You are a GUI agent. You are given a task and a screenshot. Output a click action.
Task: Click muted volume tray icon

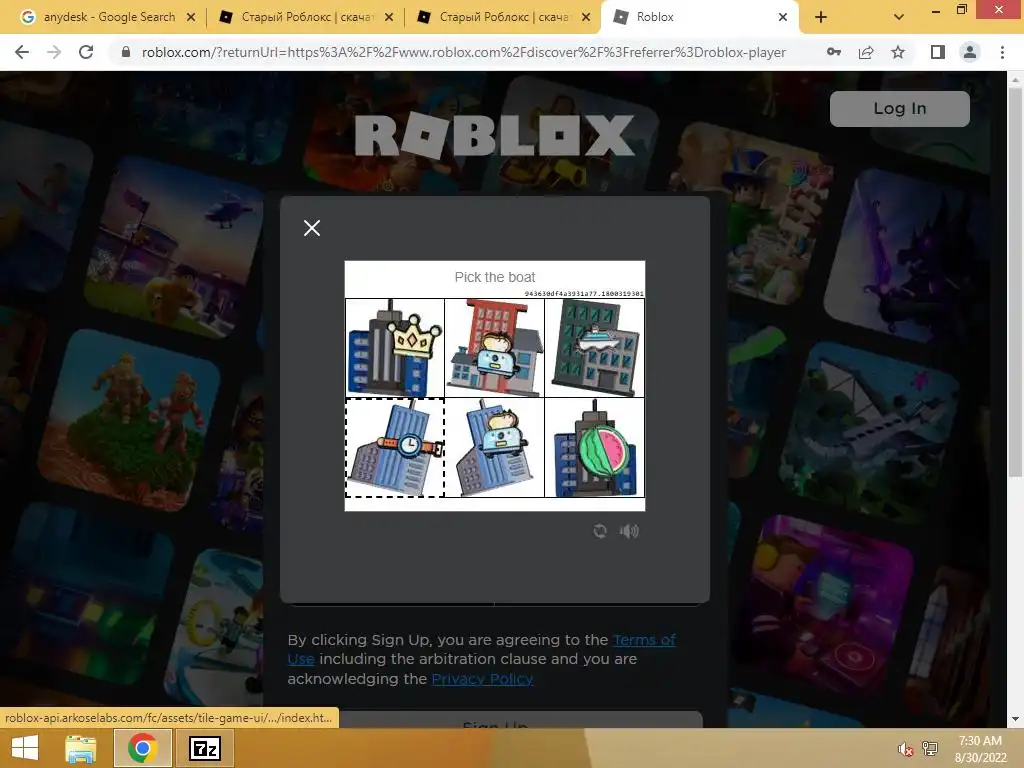(x=905, y=749)
